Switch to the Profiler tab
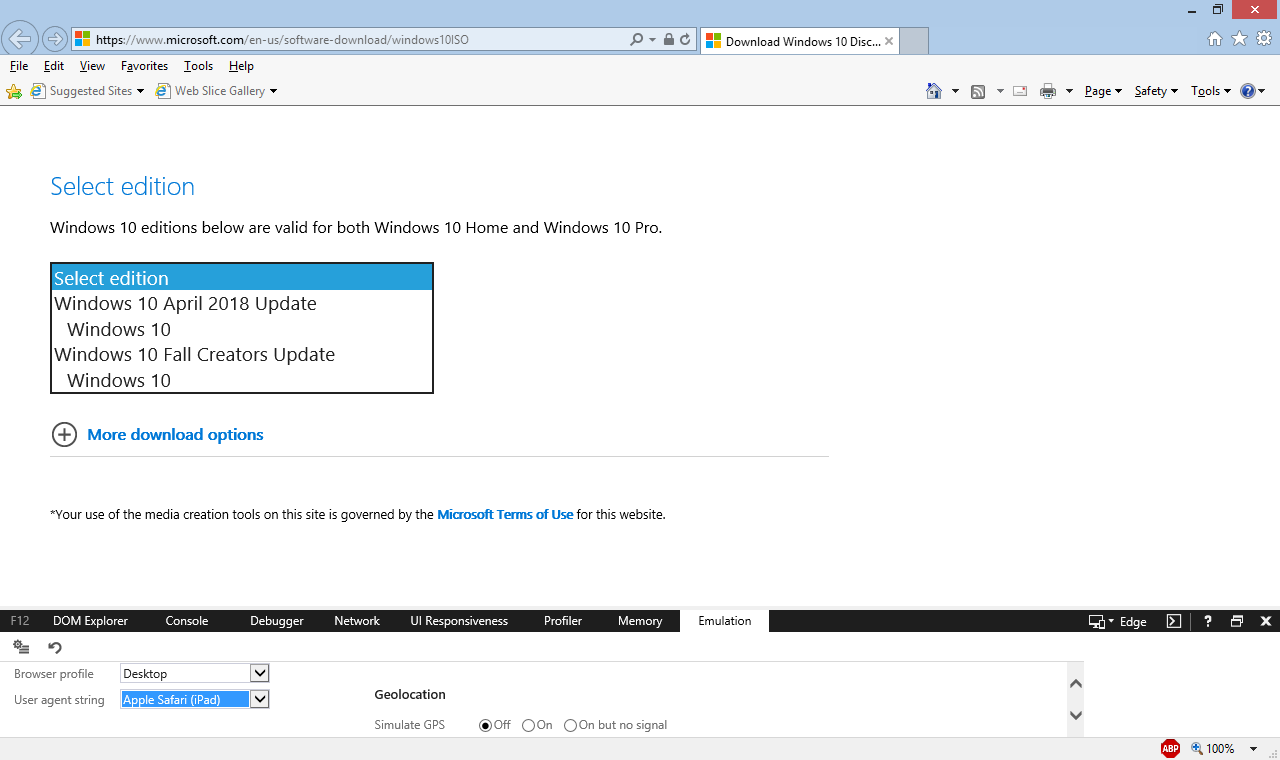The height and width of the screenshot is (760, 1280). 563,621
